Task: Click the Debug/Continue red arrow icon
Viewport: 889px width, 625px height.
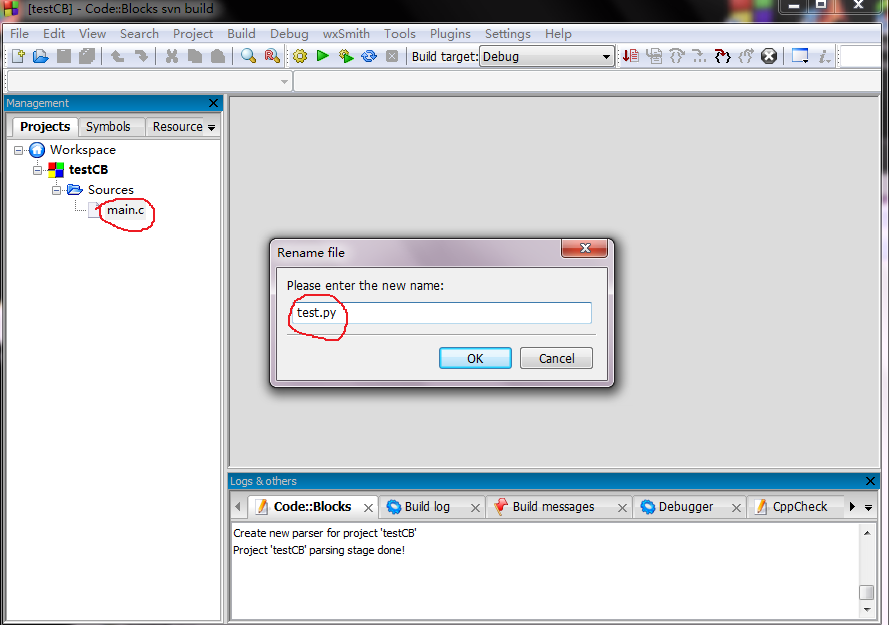Action: (x=630, y=56)
